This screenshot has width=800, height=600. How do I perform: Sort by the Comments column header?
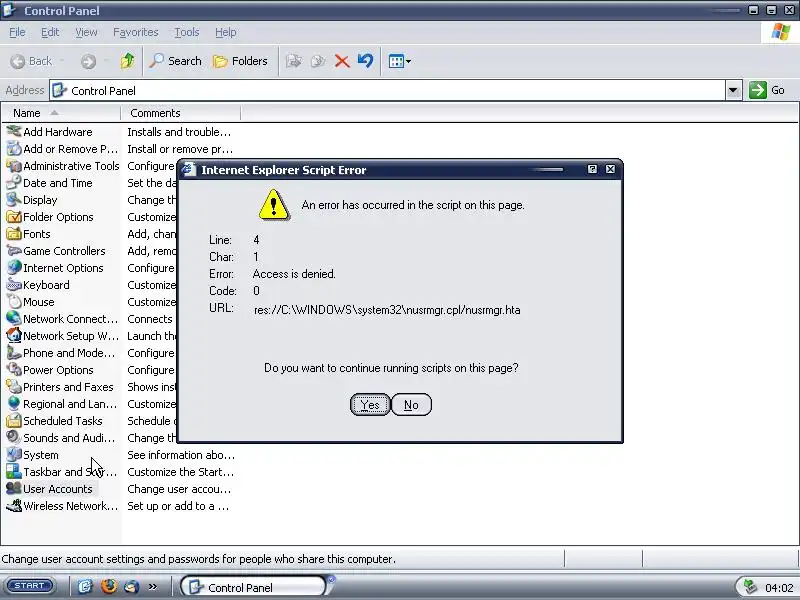pos(181,113)
